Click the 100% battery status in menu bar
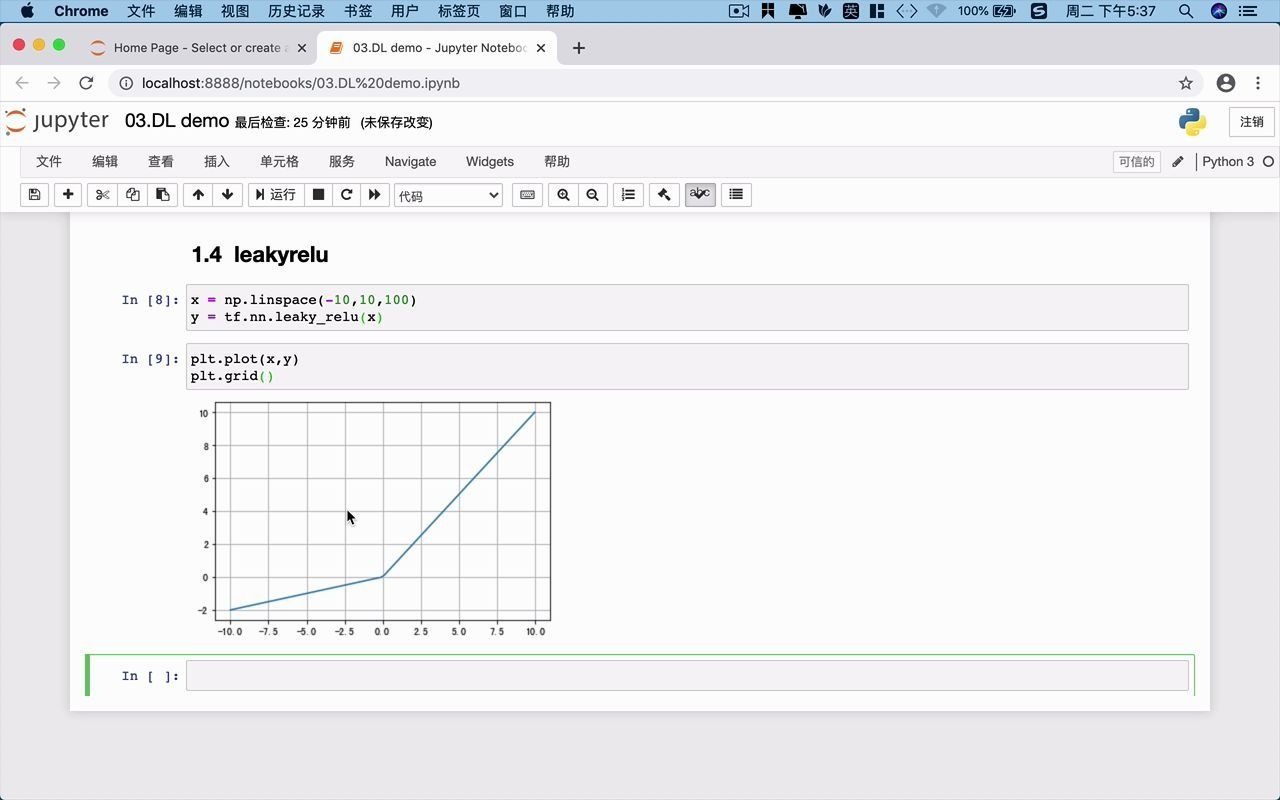Screen dimensions: 1280x800 point(987,11)
